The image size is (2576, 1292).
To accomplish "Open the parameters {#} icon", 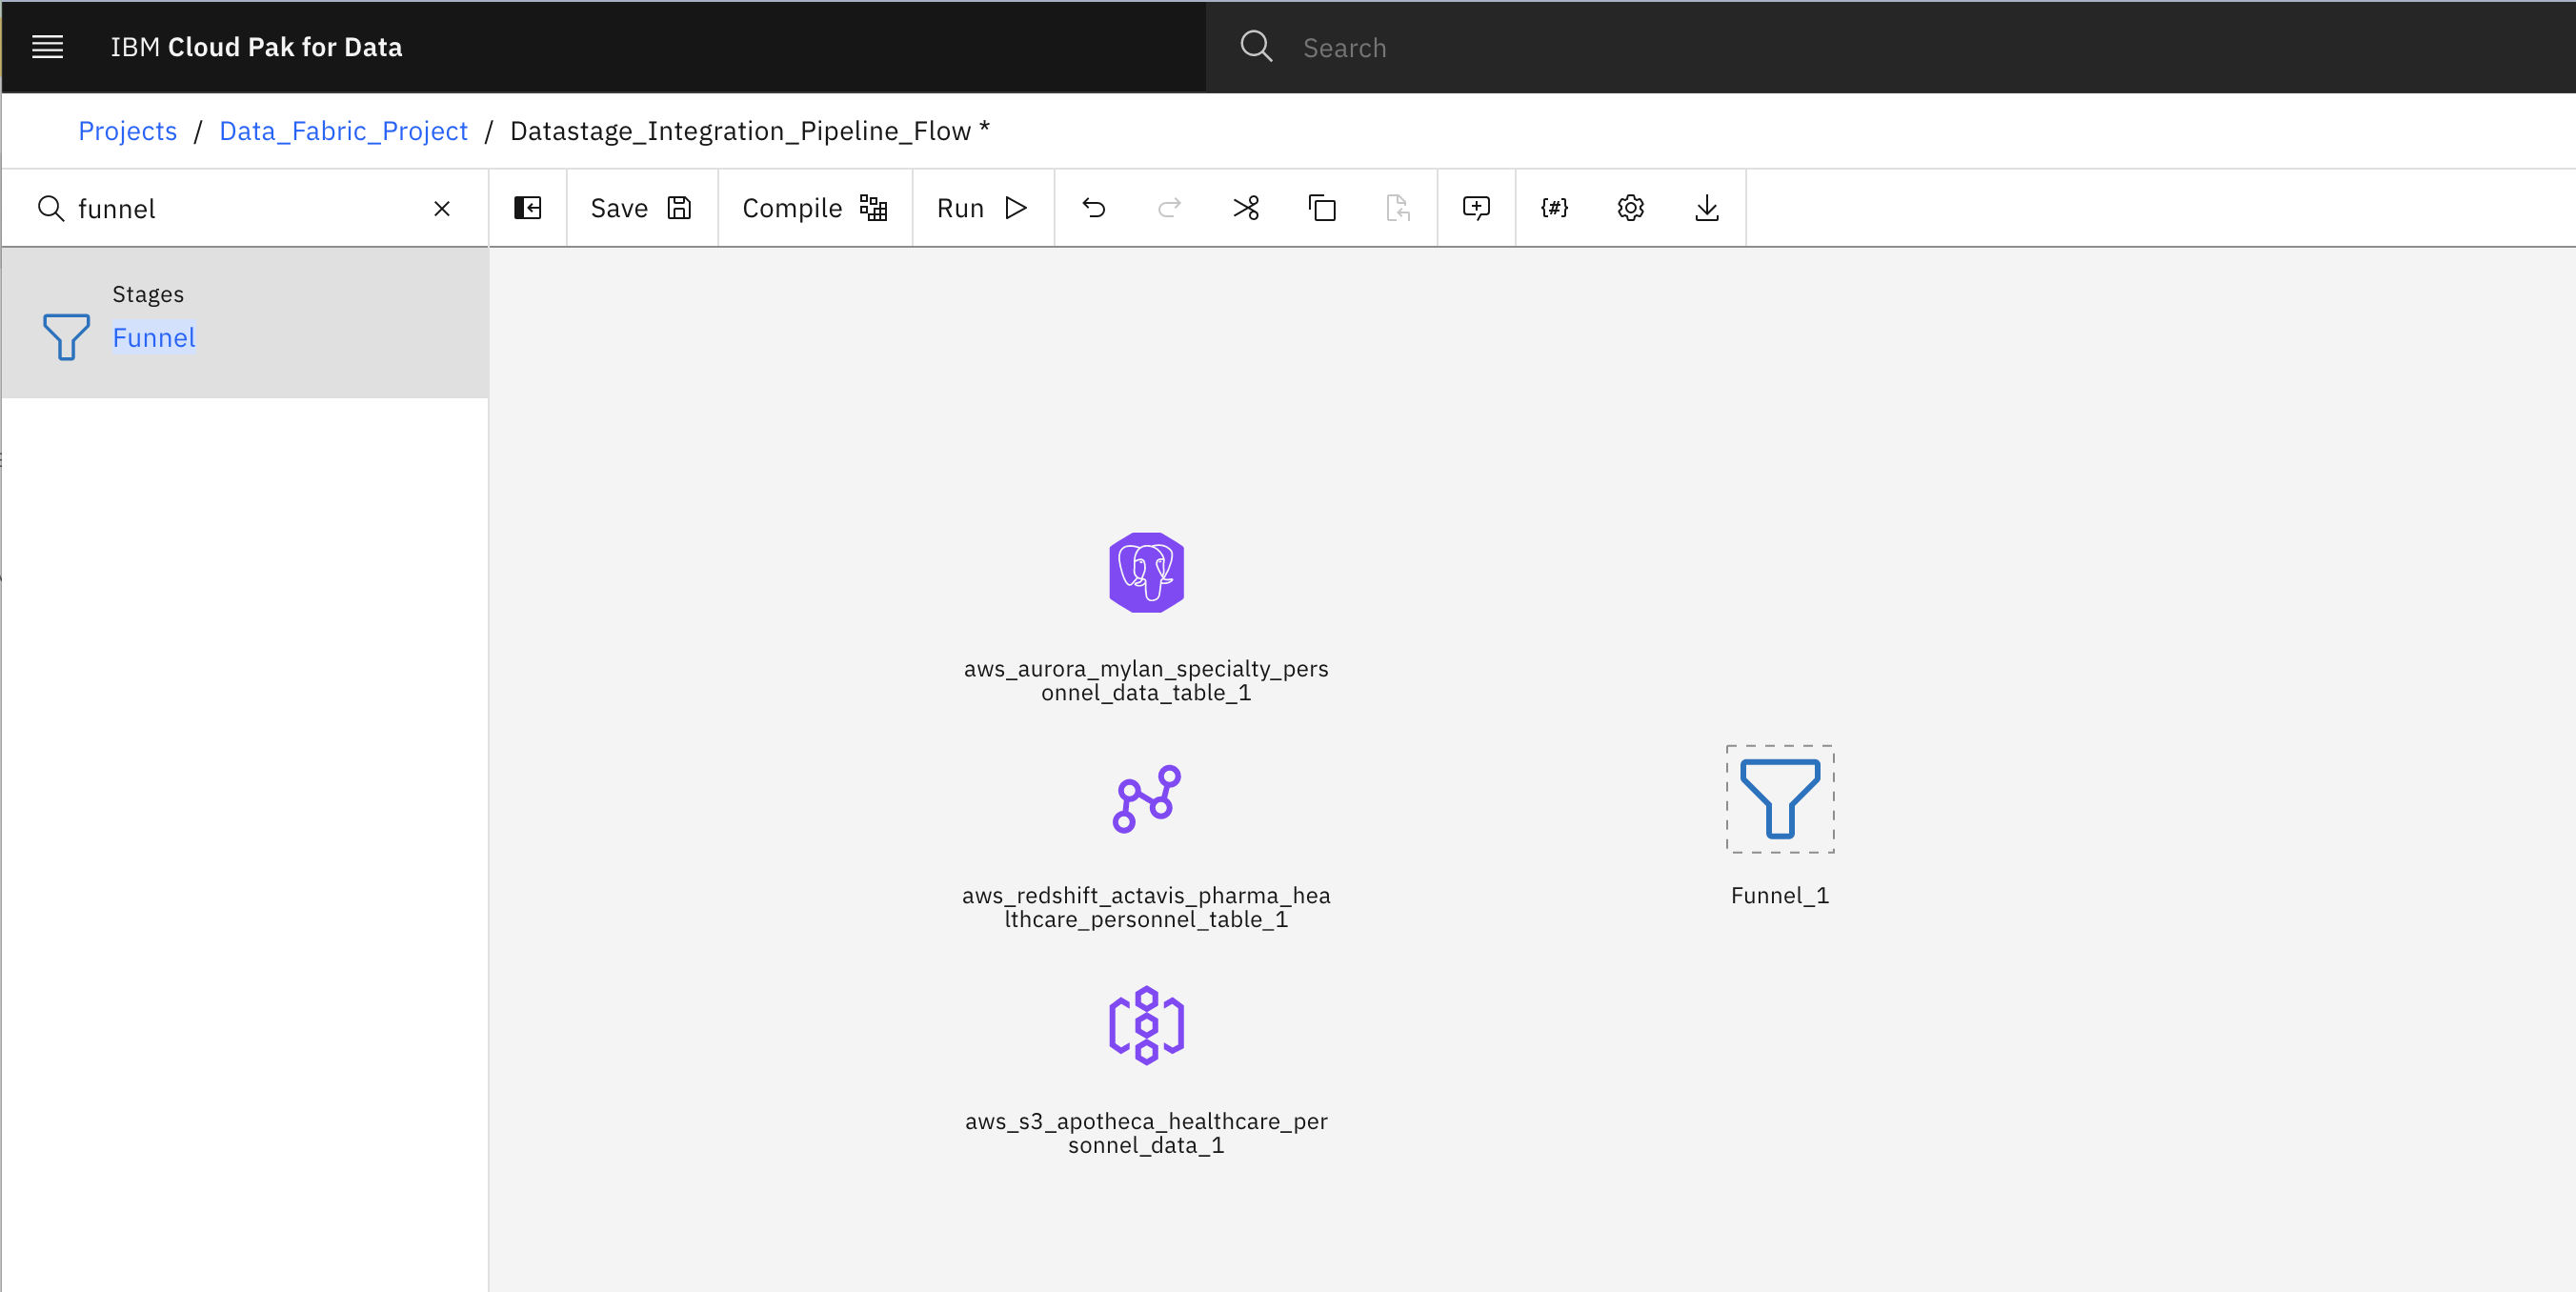I will (x=1554, y=208).
